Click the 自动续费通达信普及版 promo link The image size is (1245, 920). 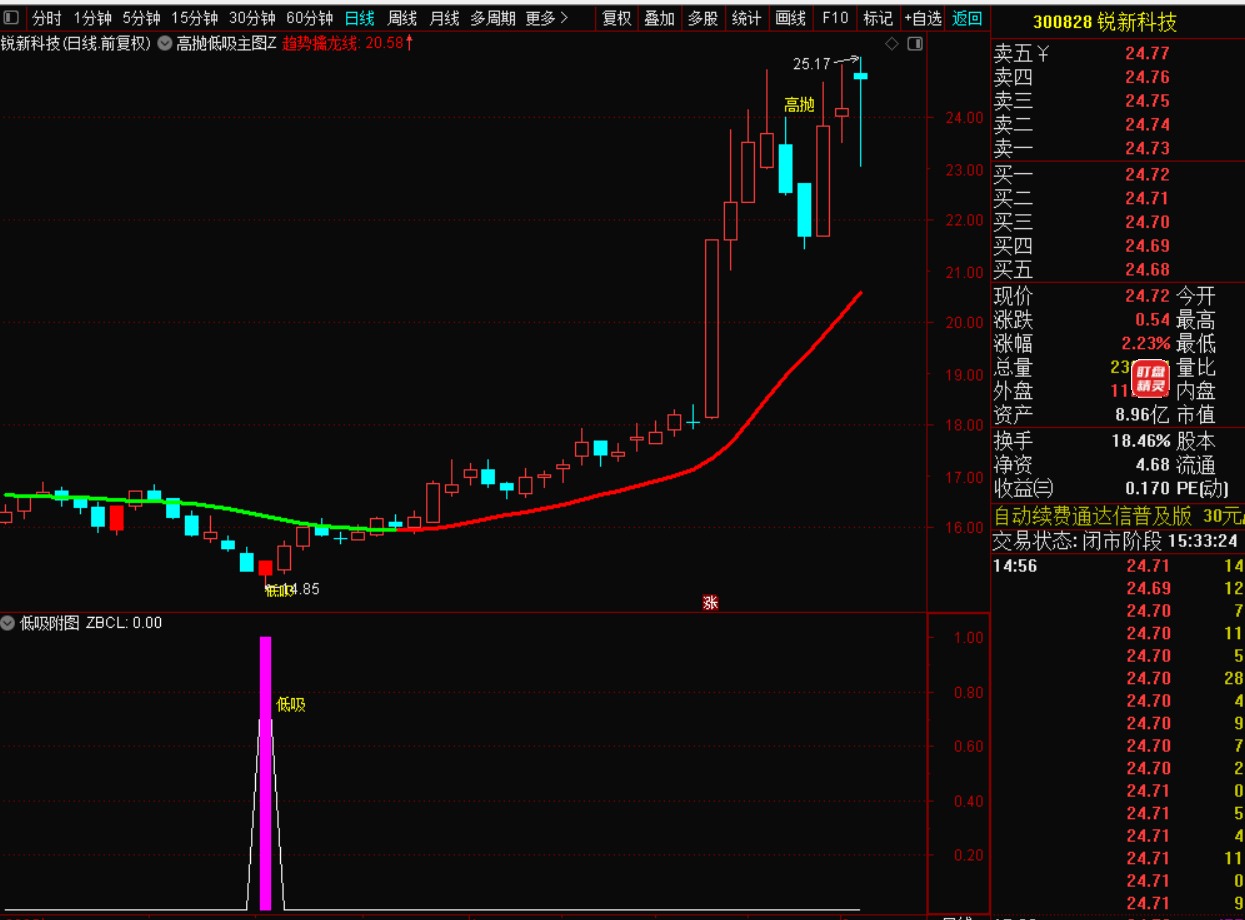1092,516
